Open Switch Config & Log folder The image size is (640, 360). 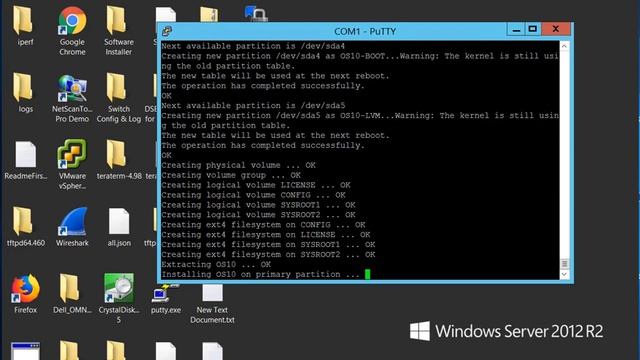[118, 98]
